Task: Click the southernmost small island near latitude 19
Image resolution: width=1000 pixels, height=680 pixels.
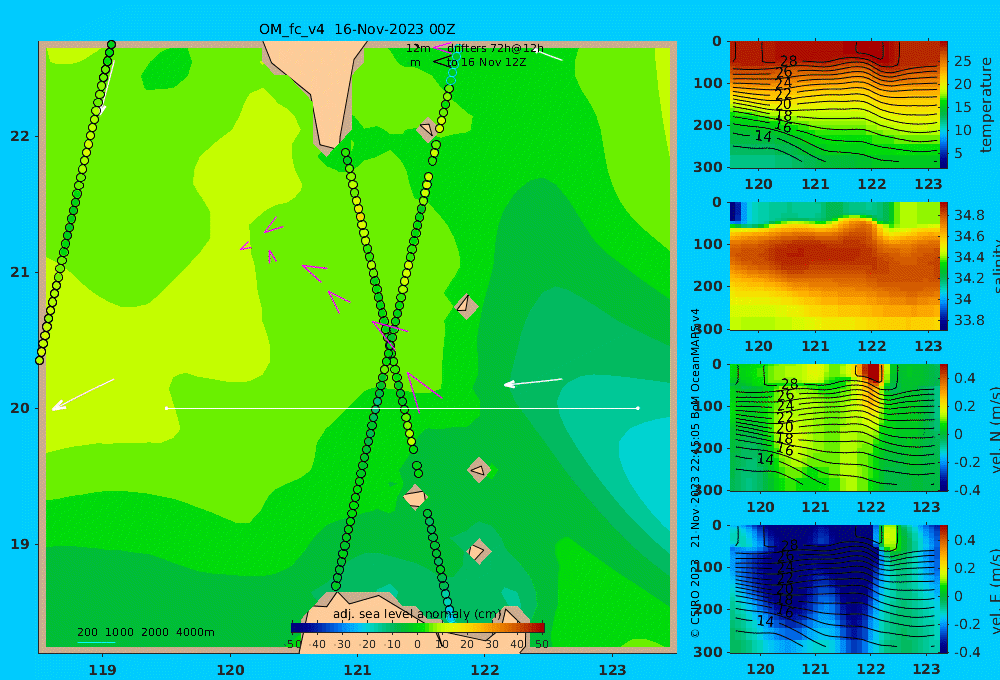Action: (x=478, y=551)
